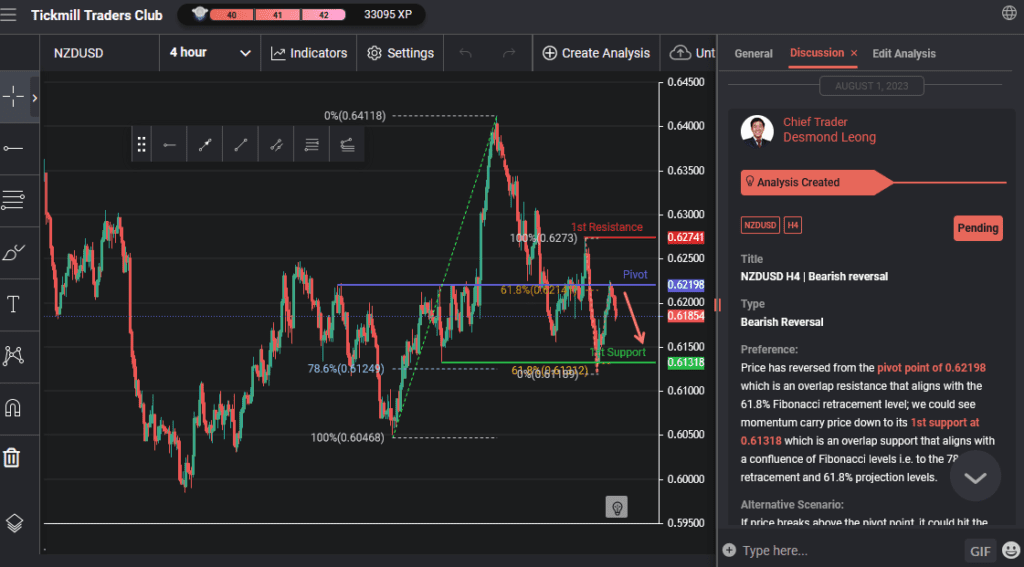Grab the floating line toolbar drag handle
The height and width of the screenshot is (567, 1024).
pyautogui.click(x=141, y=145)
